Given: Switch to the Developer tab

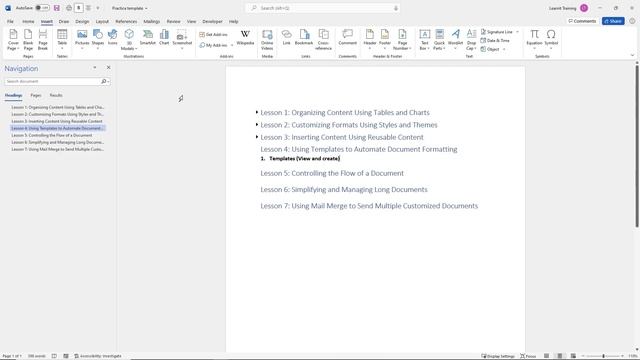Looking at the screenshot, I should 212,21.
